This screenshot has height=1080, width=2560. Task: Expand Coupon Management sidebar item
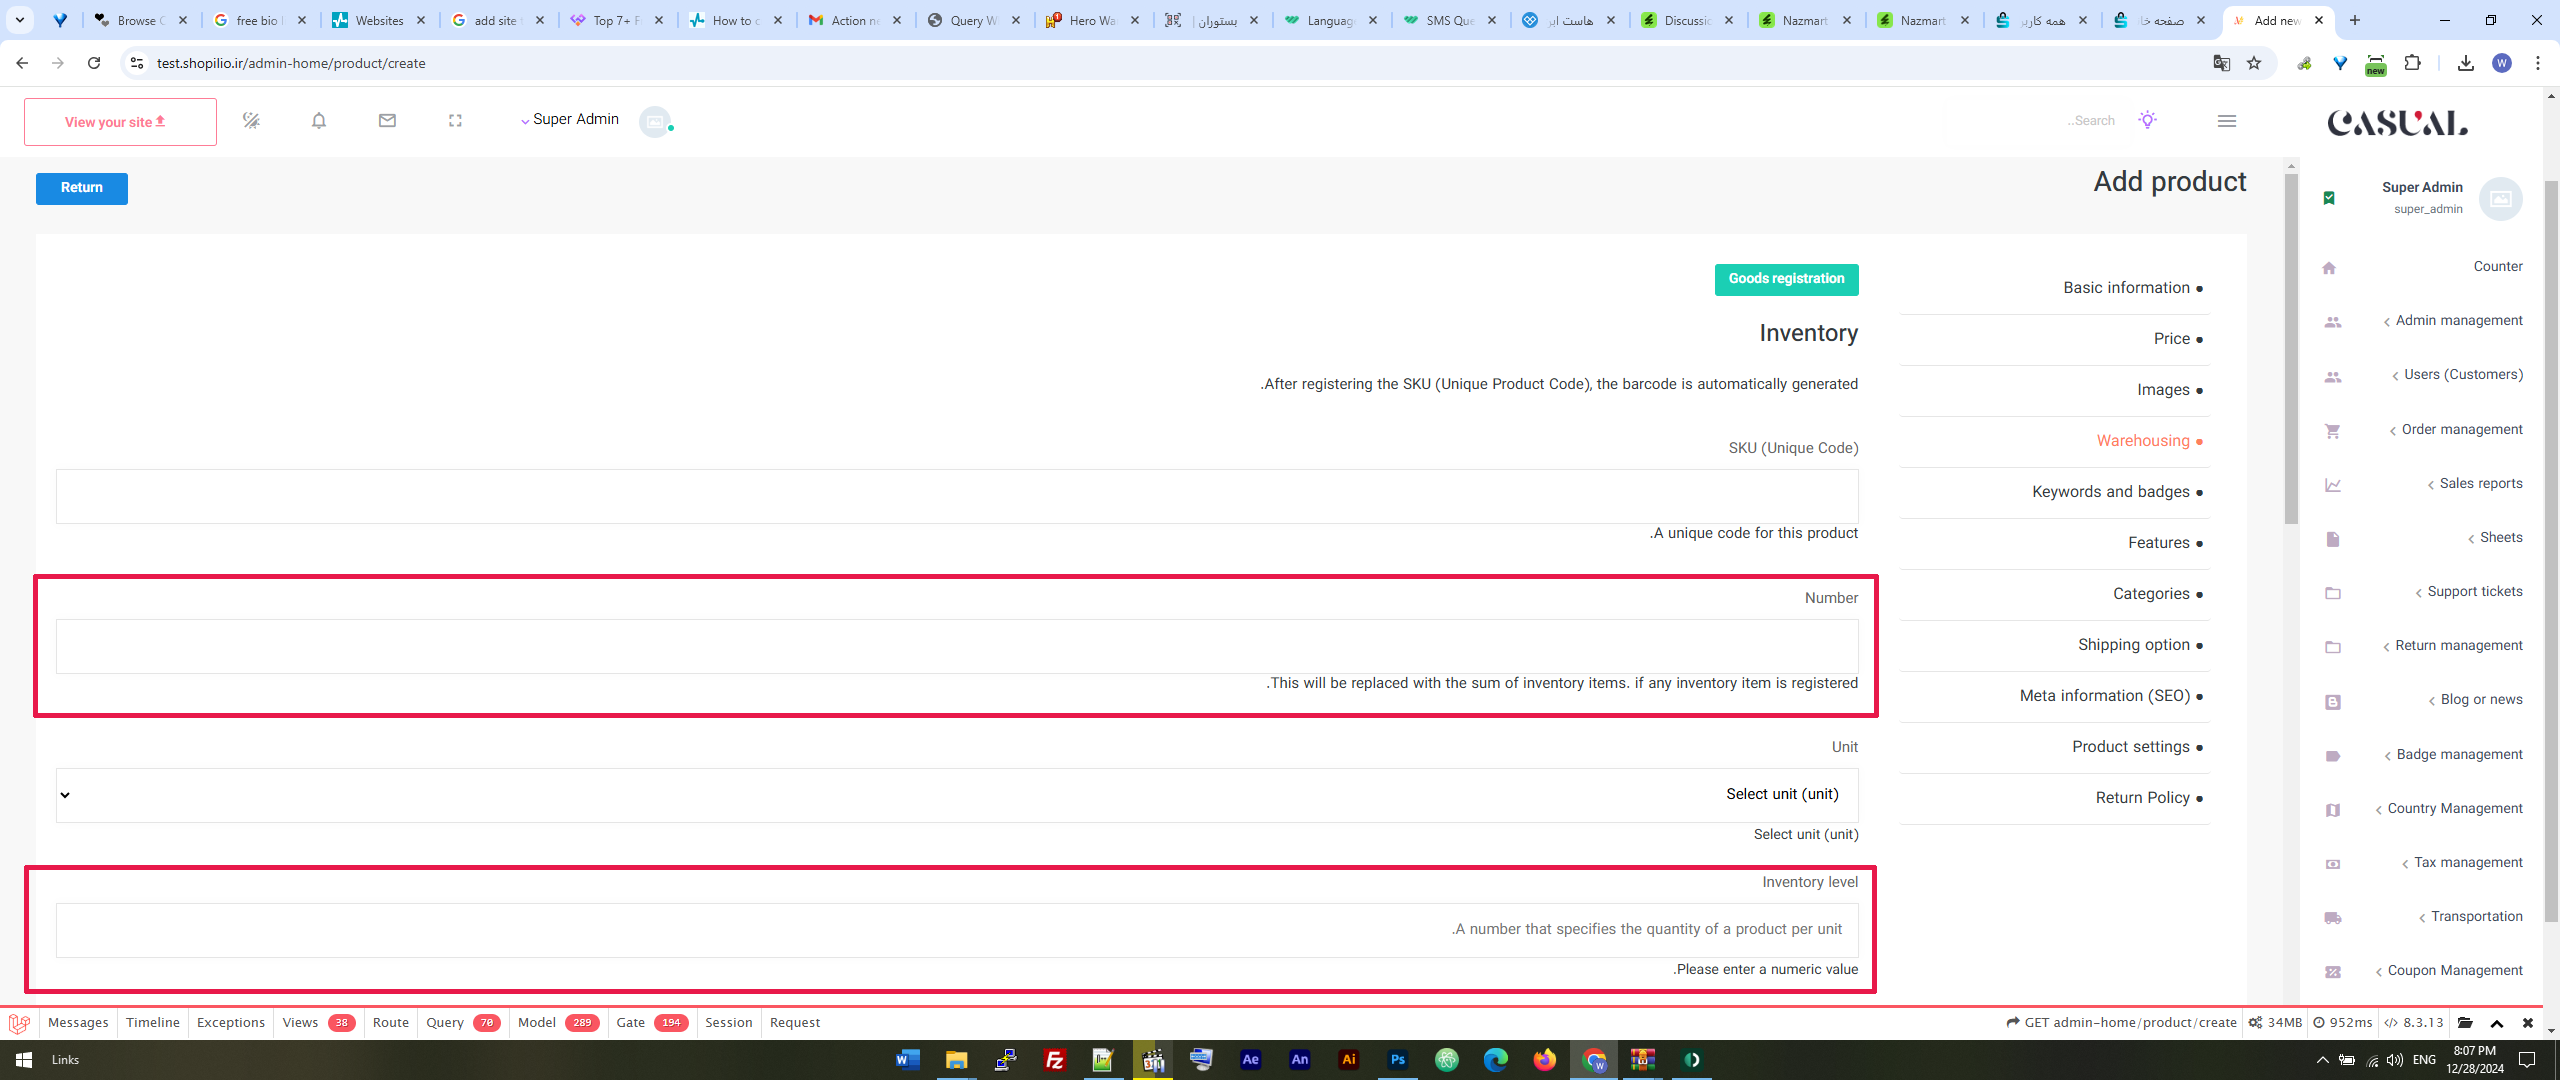coord(2453,971)
